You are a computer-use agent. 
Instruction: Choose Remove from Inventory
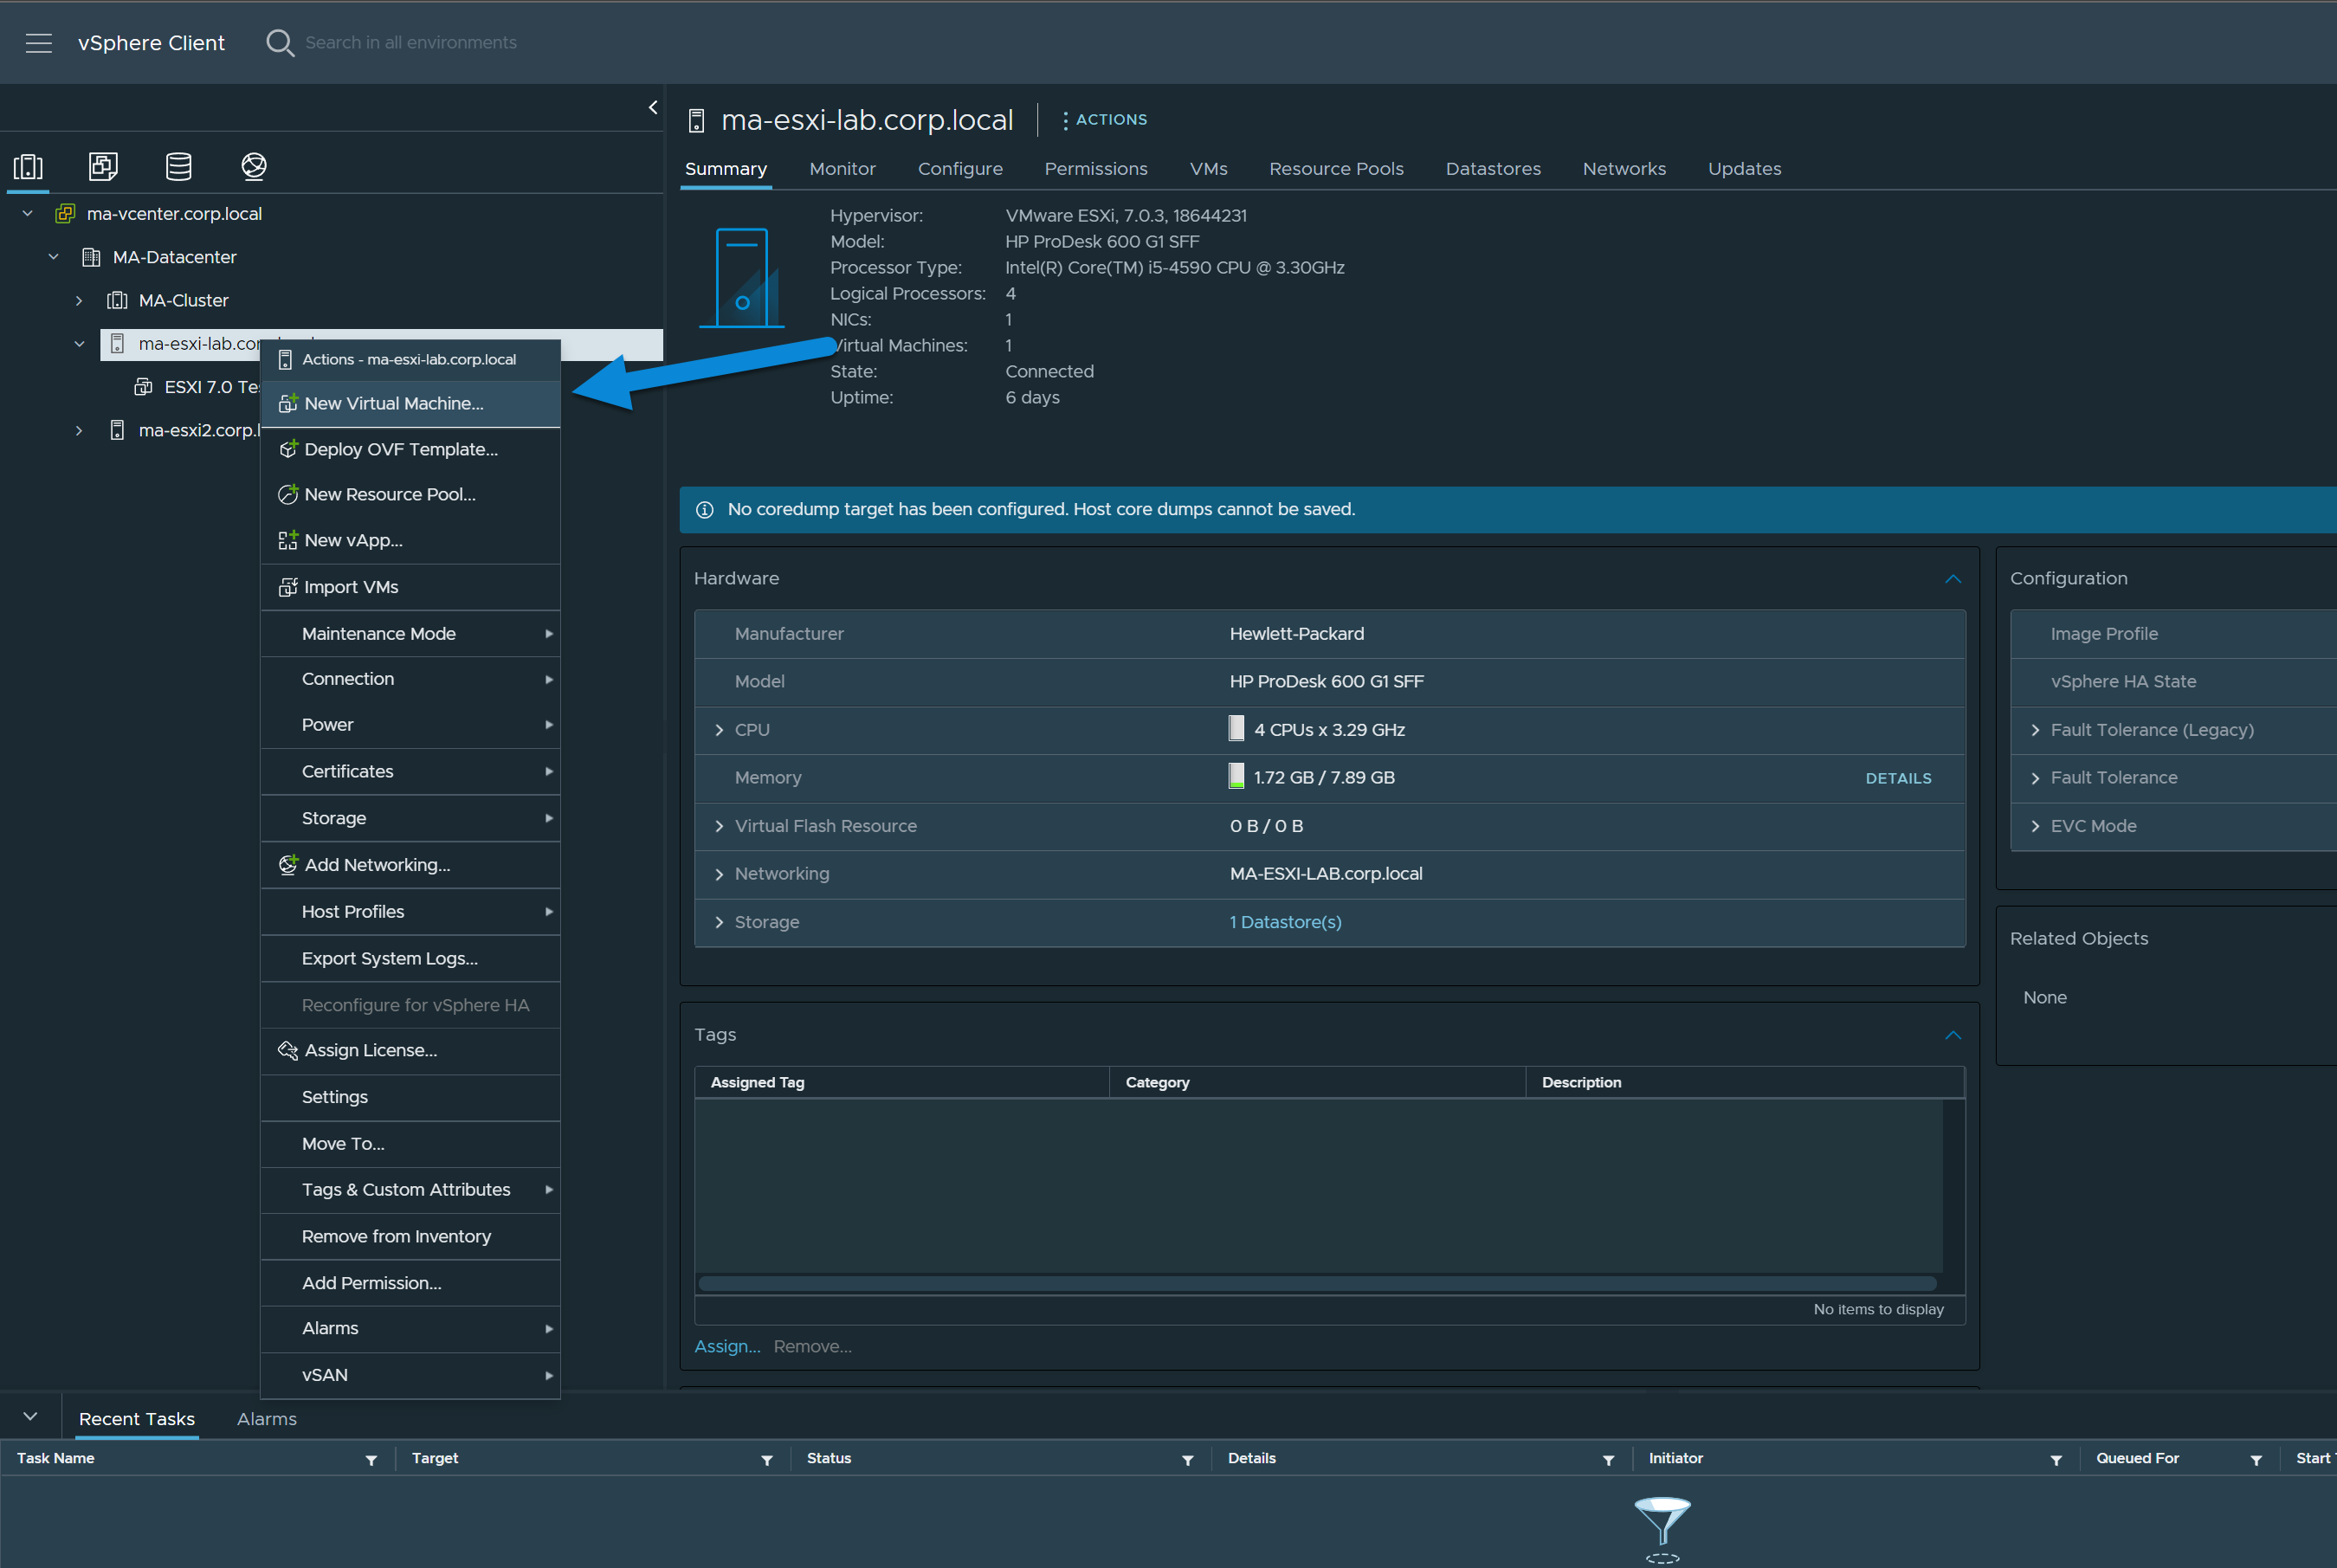point(410,1237)
